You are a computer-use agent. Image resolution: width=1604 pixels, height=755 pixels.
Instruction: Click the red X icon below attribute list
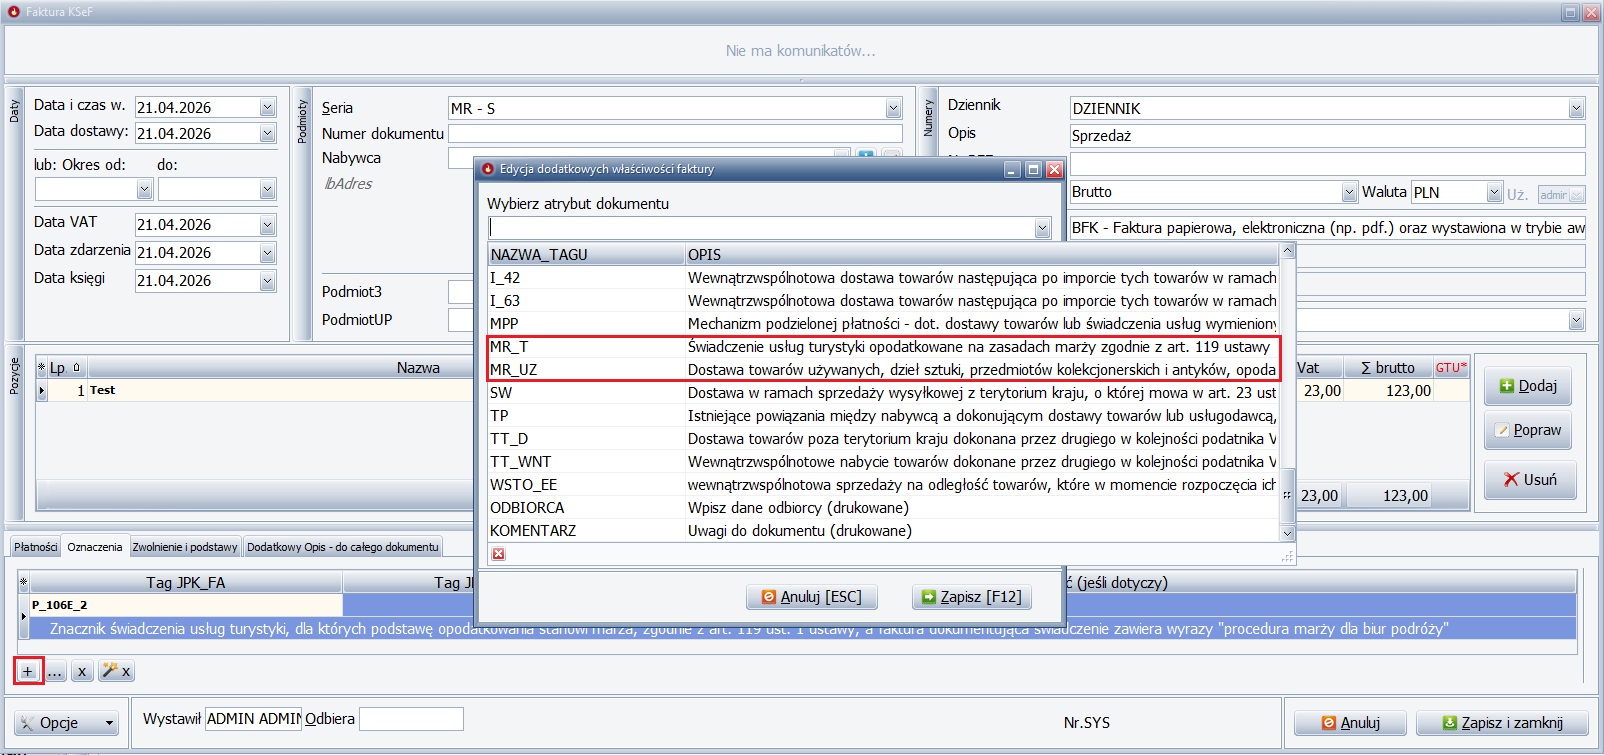(x=498, y=554)
